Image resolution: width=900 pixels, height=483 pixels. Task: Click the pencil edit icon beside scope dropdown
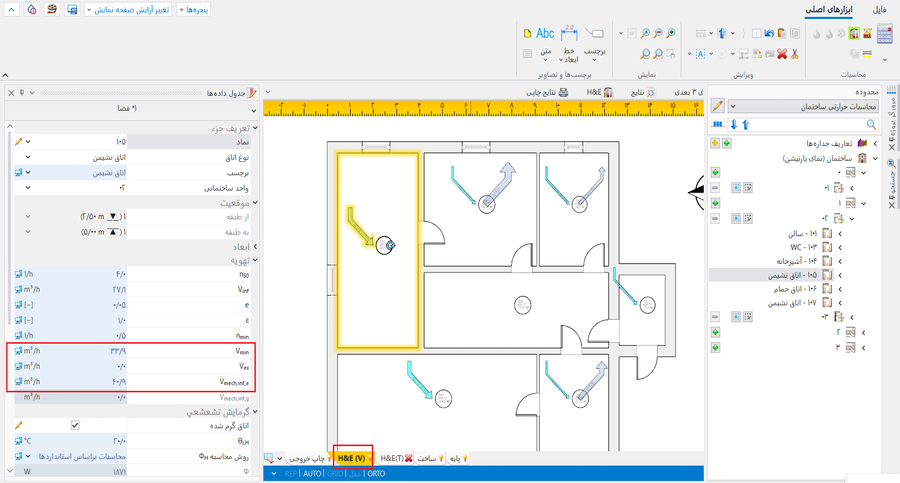(x=717, y=106)
